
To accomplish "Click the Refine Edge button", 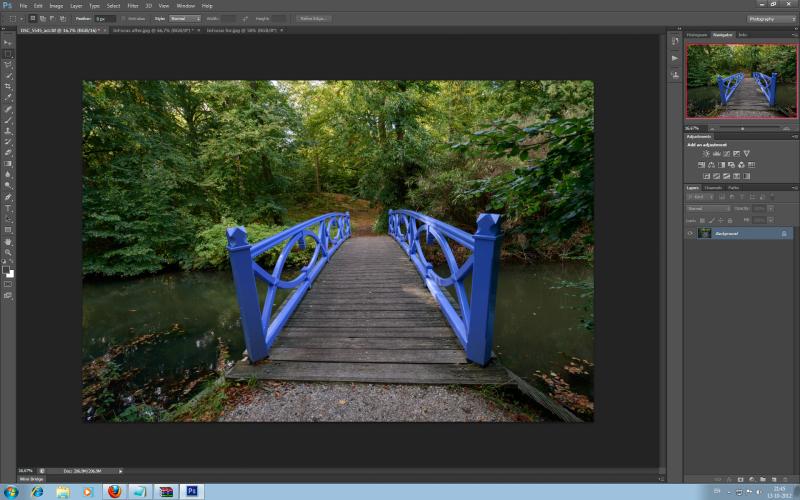I will [313, 19].
